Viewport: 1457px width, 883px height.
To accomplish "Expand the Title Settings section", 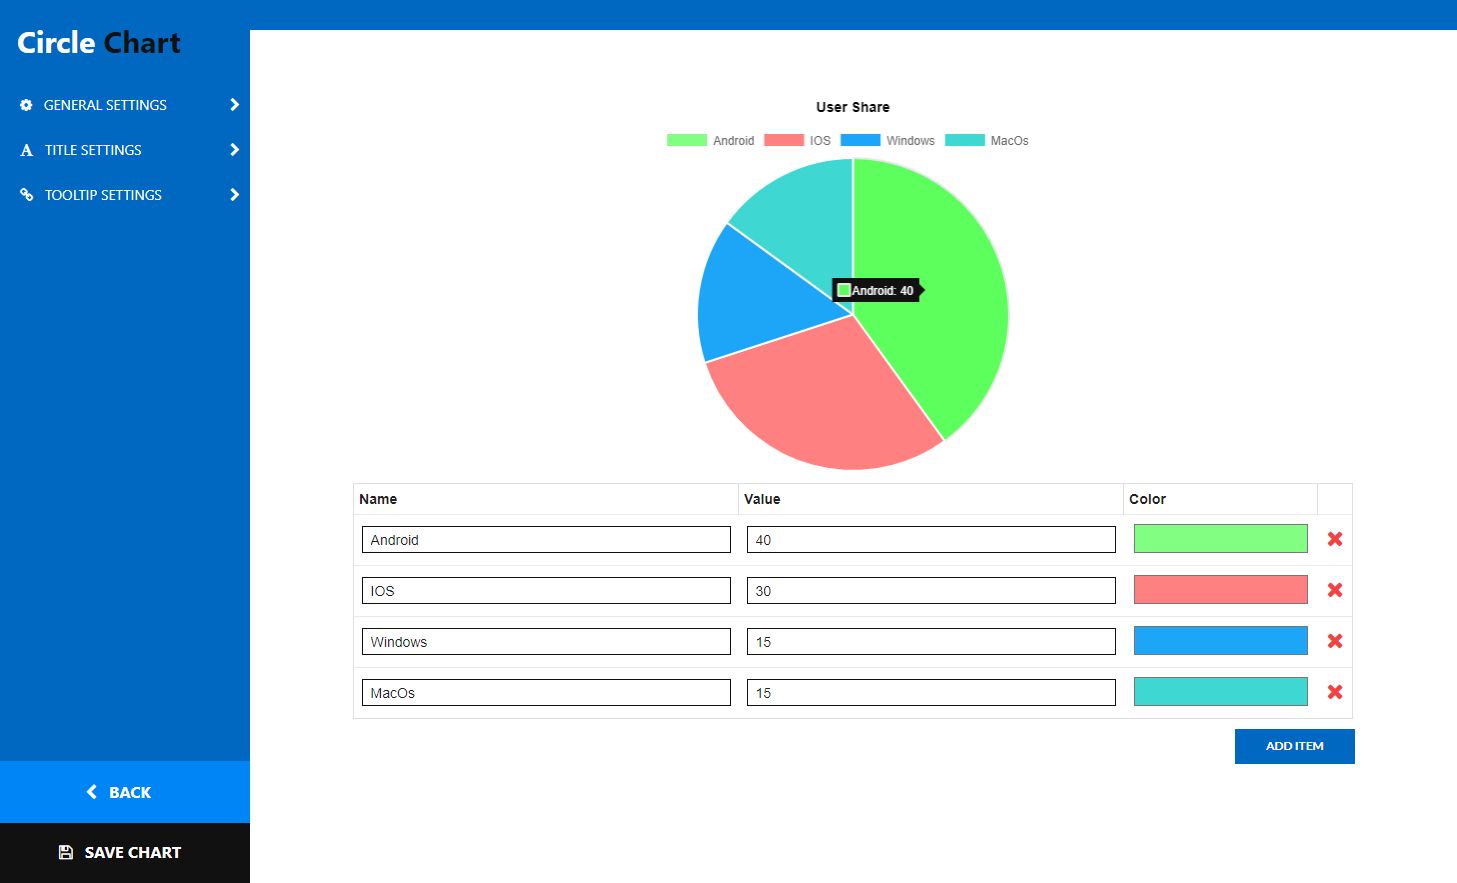I will 234,150.
